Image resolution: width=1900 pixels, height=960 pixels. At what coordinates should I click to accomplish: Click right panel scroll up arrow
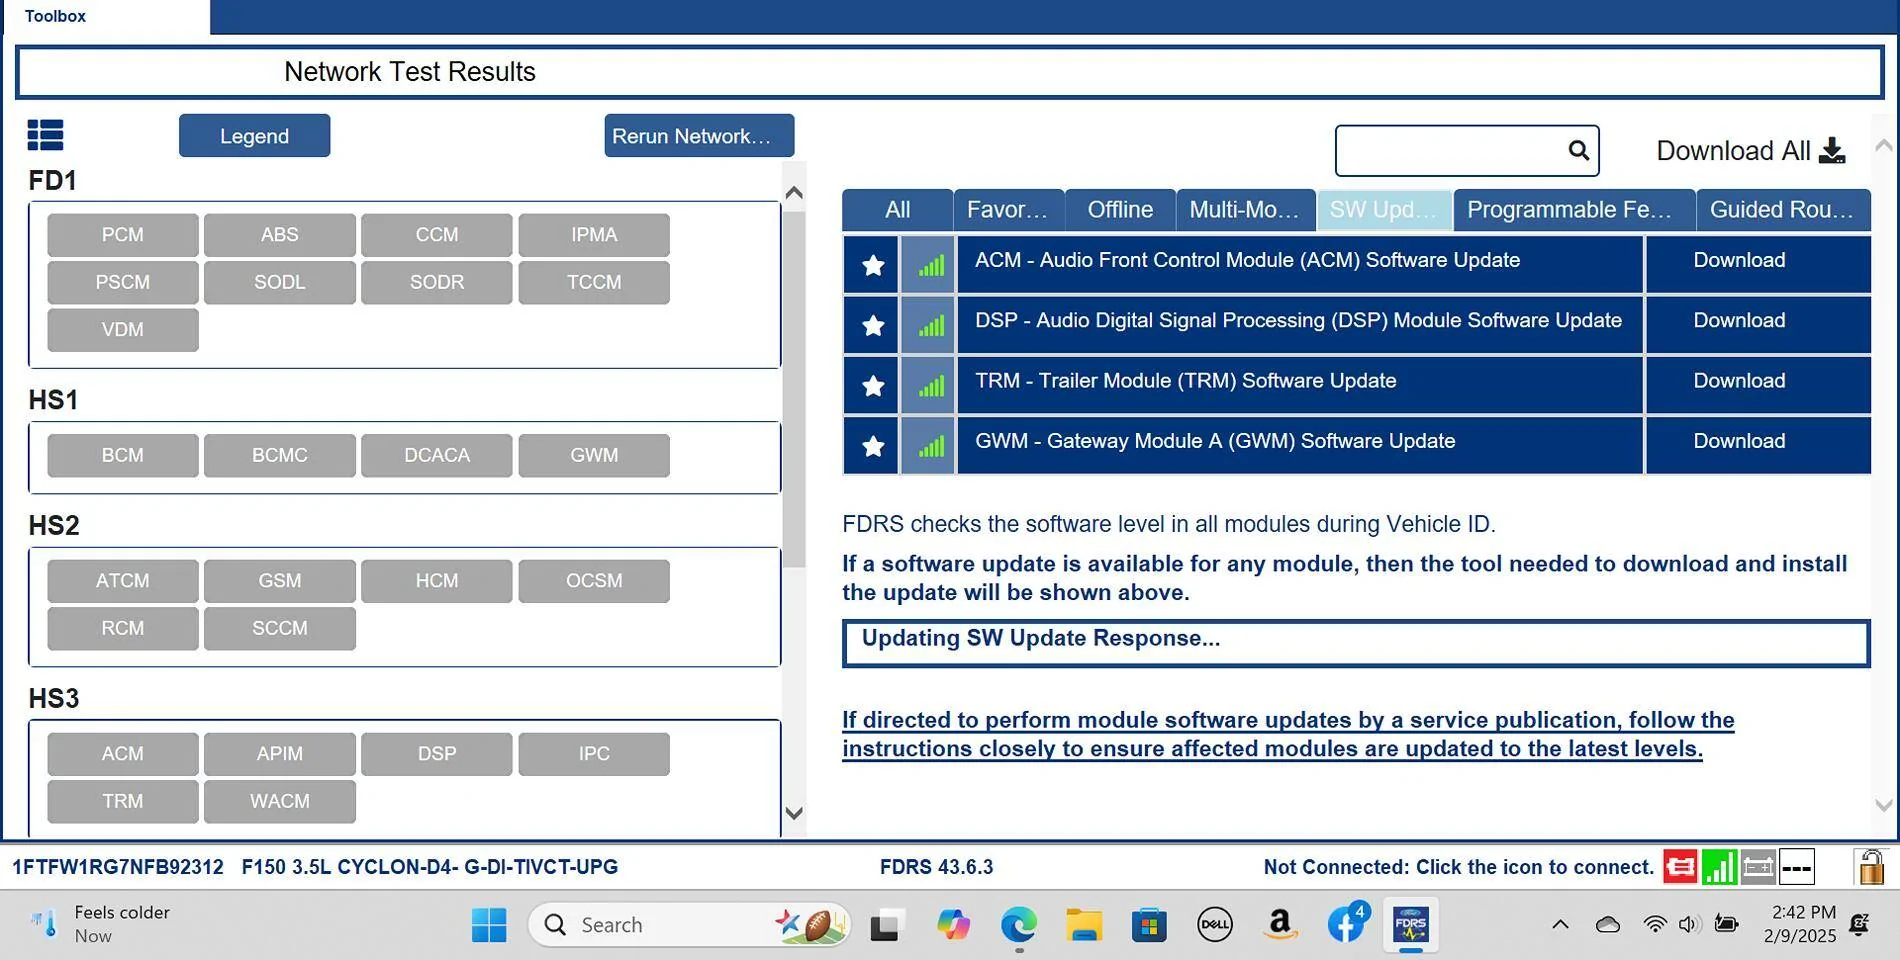(1884, 146)
